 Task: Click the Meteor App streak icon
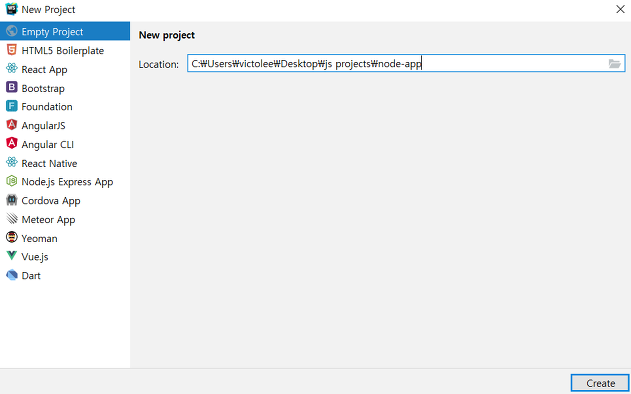[x=12, y=219]
